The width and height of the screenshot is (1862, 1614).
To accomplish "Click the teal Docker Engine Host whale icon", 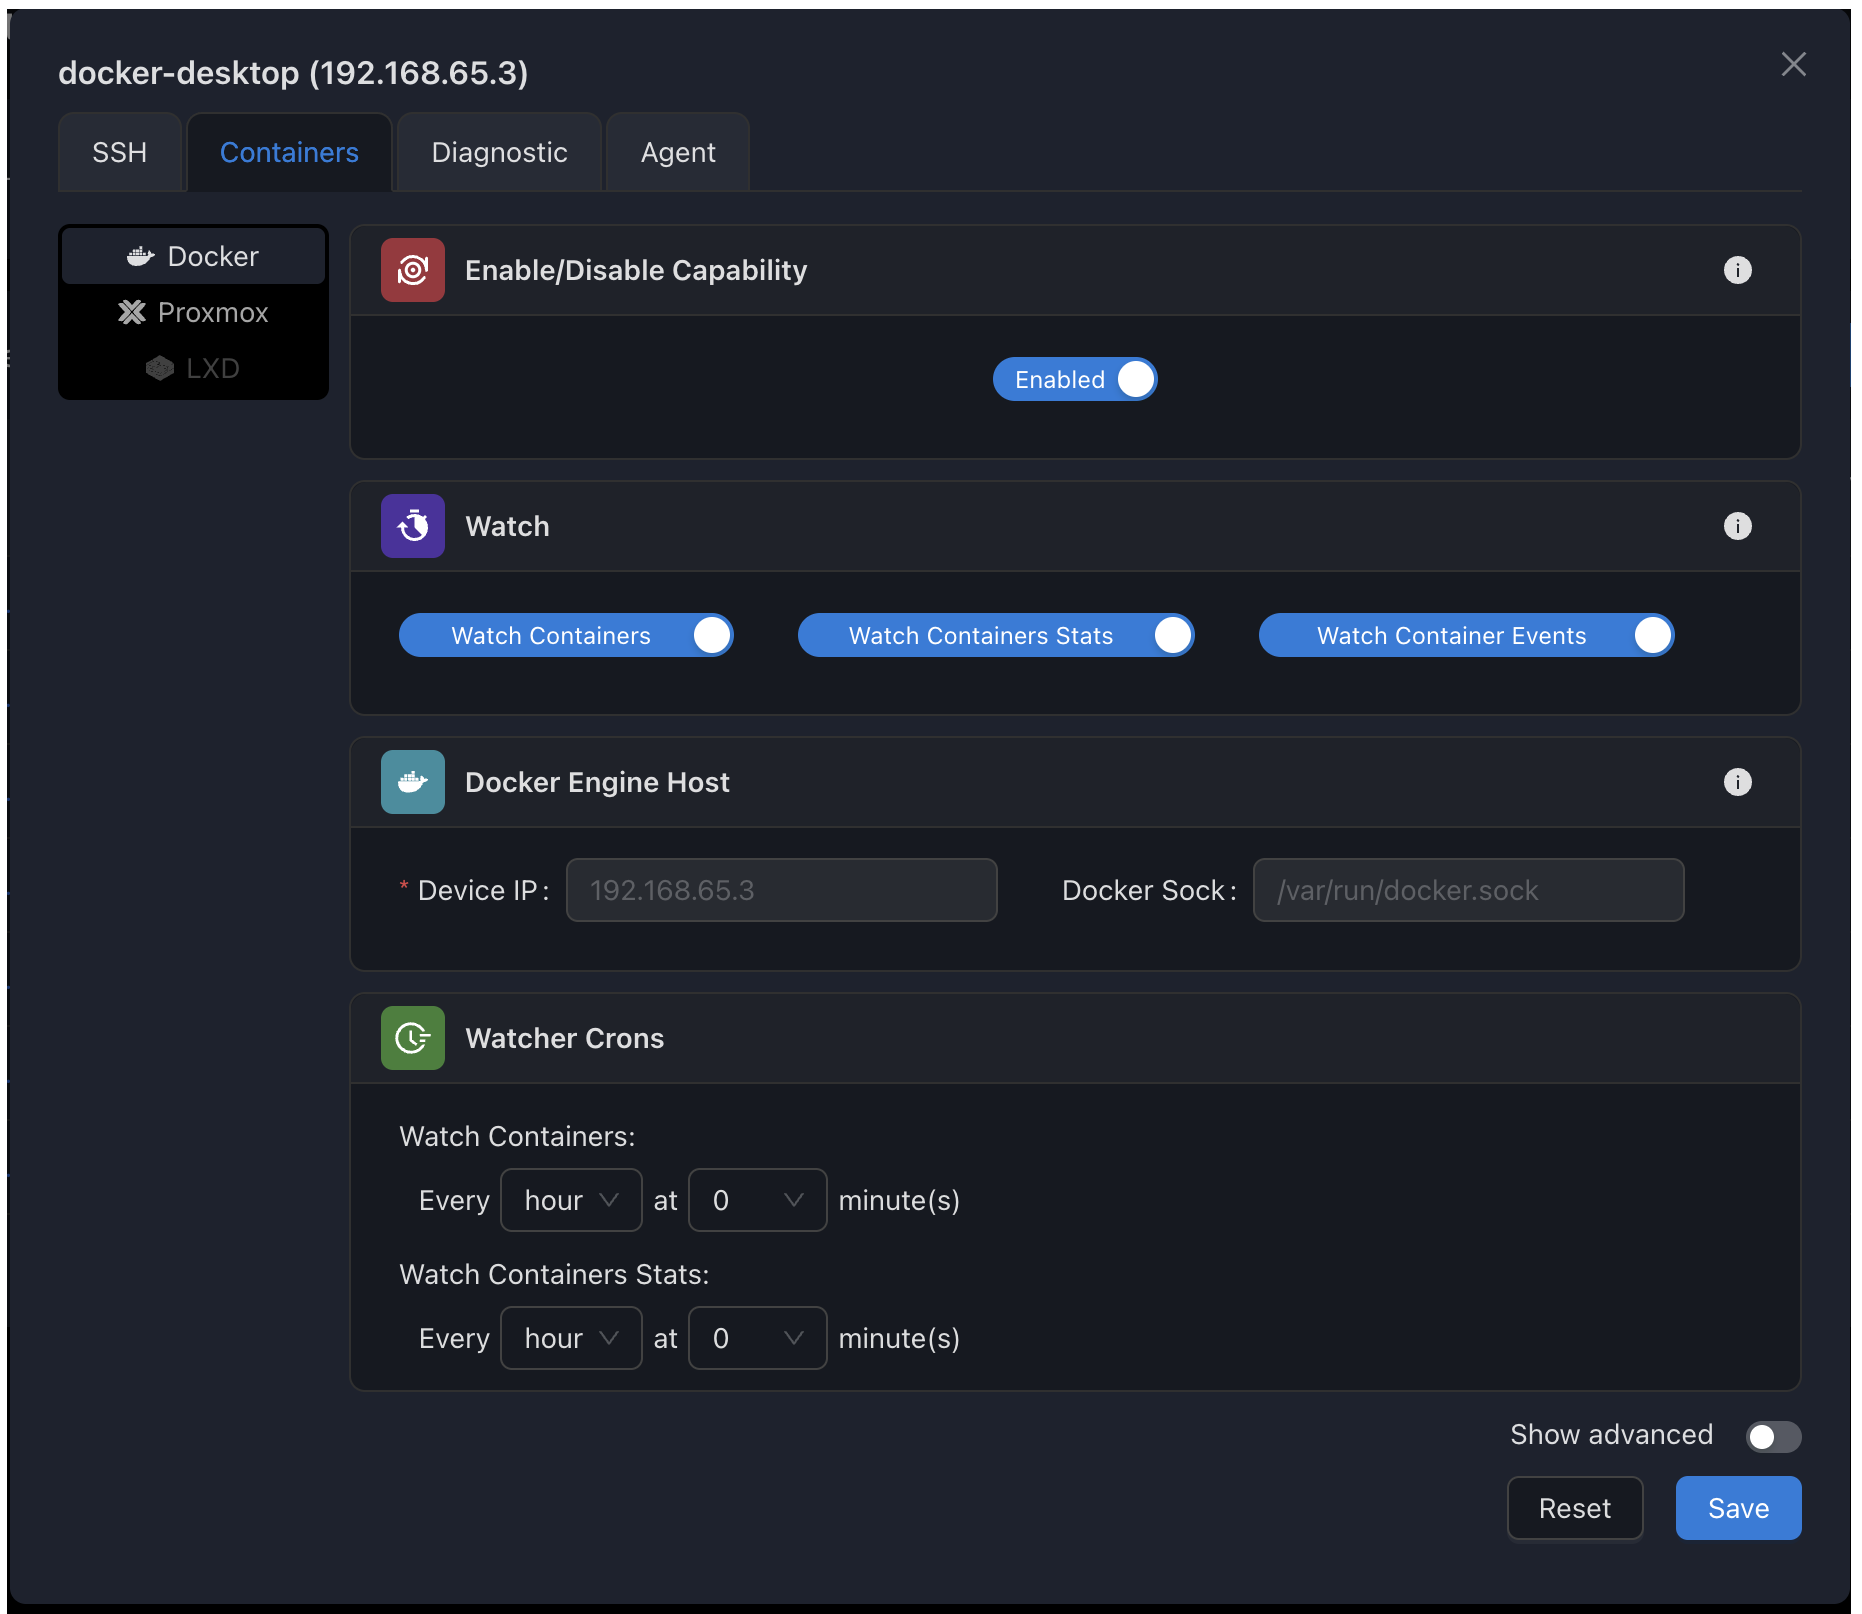I will (412, 782).
